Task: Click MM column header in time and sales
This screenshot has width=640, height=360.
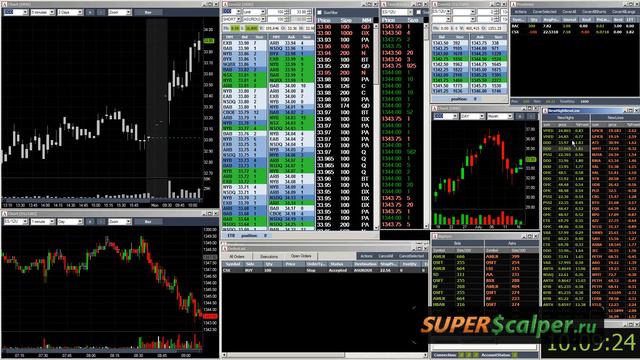Action: coord(366,20)
